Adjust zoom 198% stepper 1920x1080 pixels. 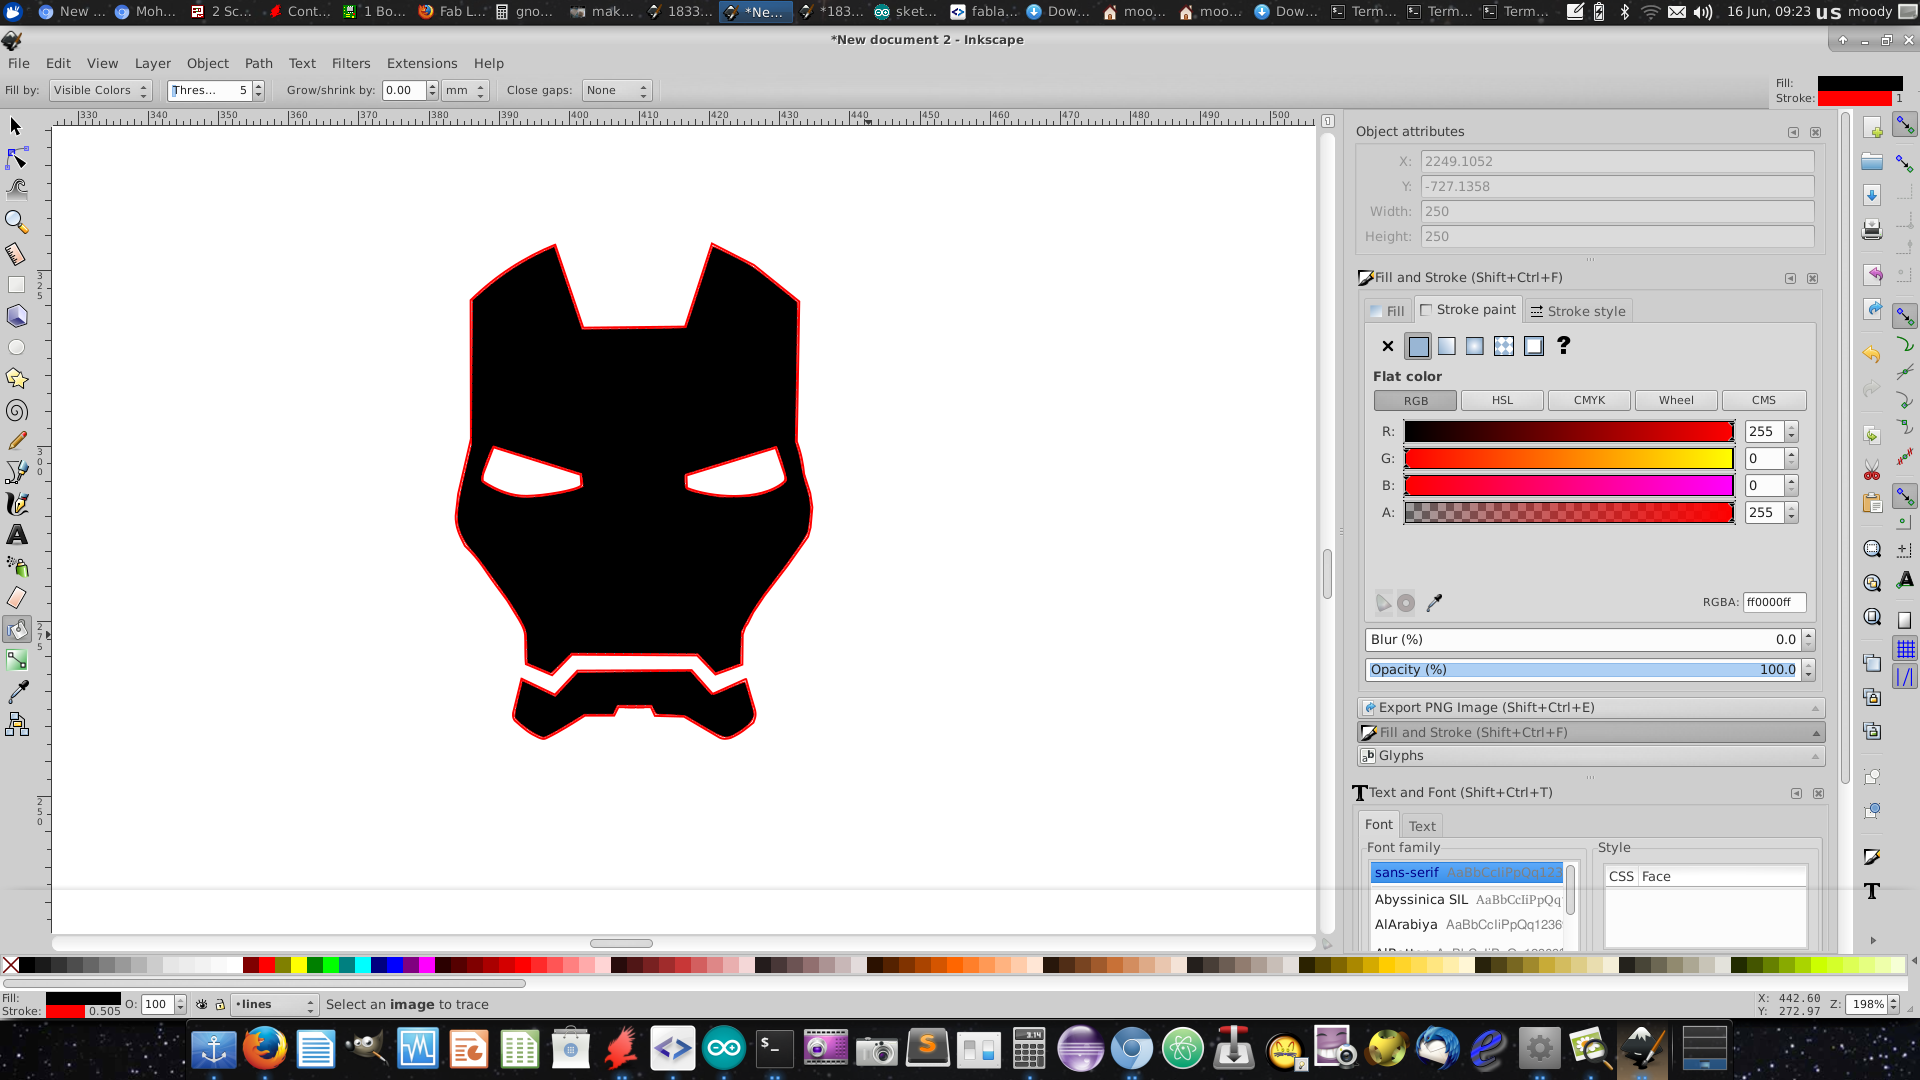pyautogui.click(x=1894, y=1005)
